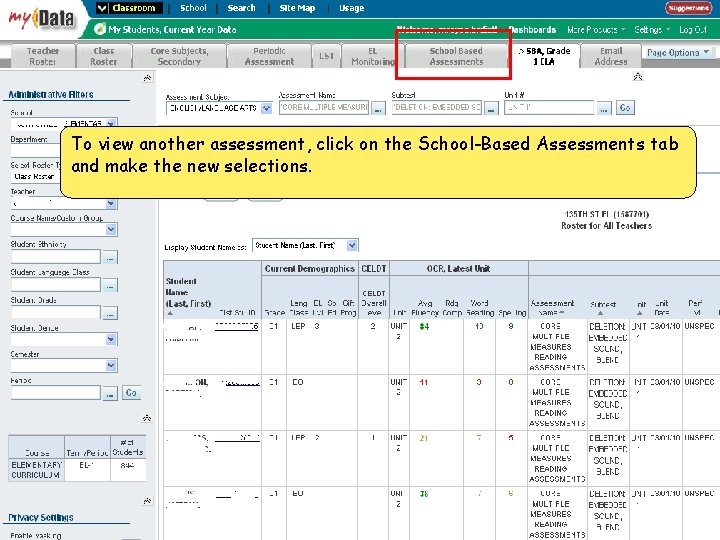720x540 pixels.
Task: Click the Student Ethnicity input field
Action: 56,257
